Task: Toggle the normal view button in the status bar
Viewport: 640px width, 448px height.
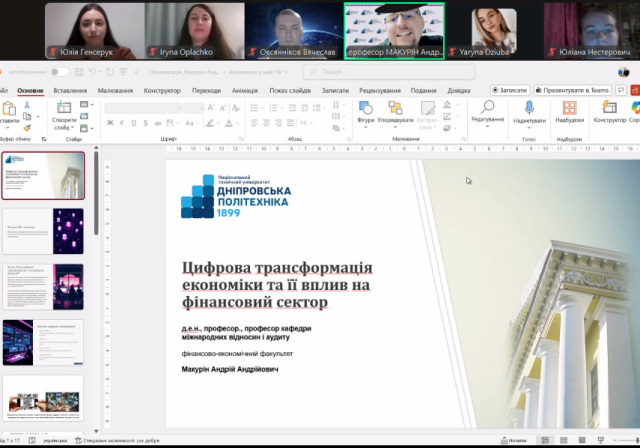Action: coord(545,440)
